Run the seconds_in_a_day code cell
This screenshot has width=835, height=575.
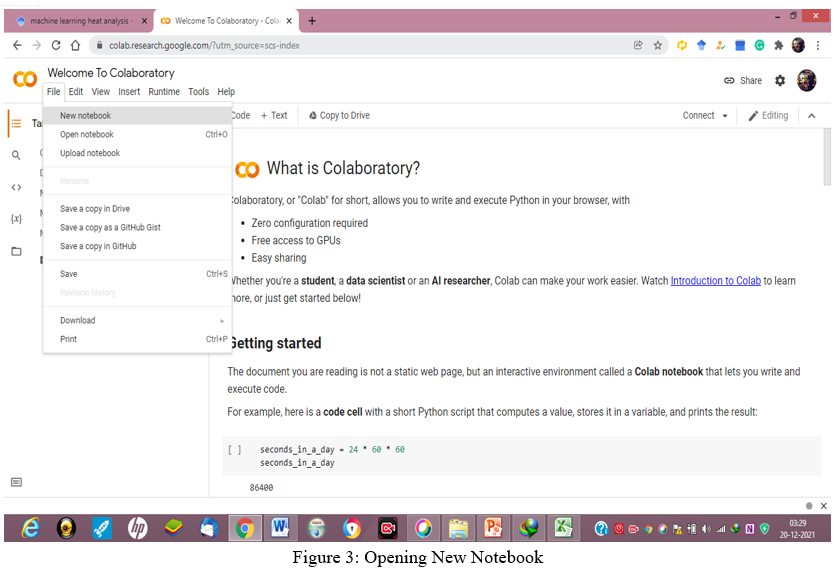click(234, 450)
